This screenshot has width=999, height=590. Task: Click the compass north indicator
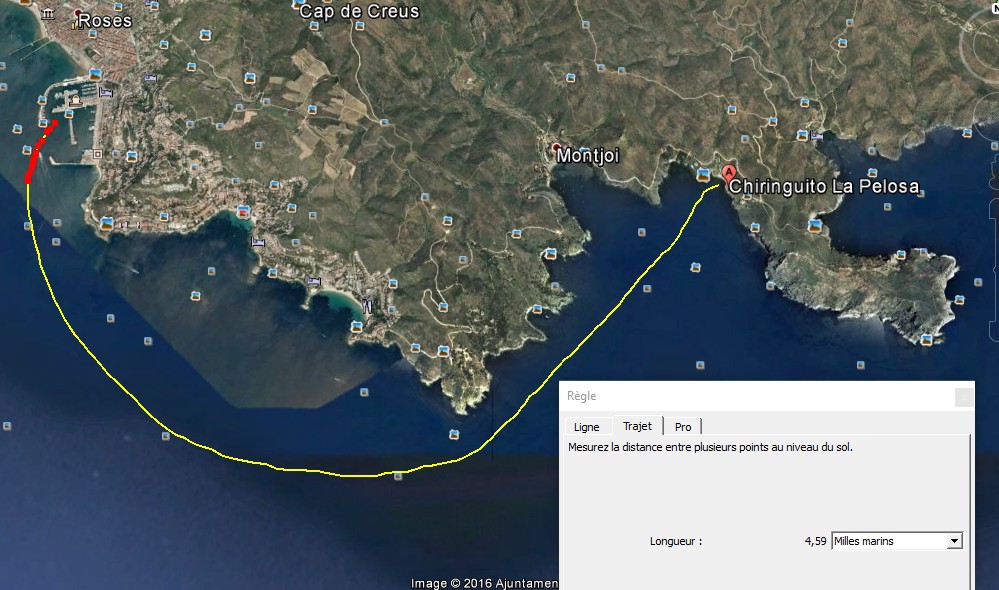point(995,8)
